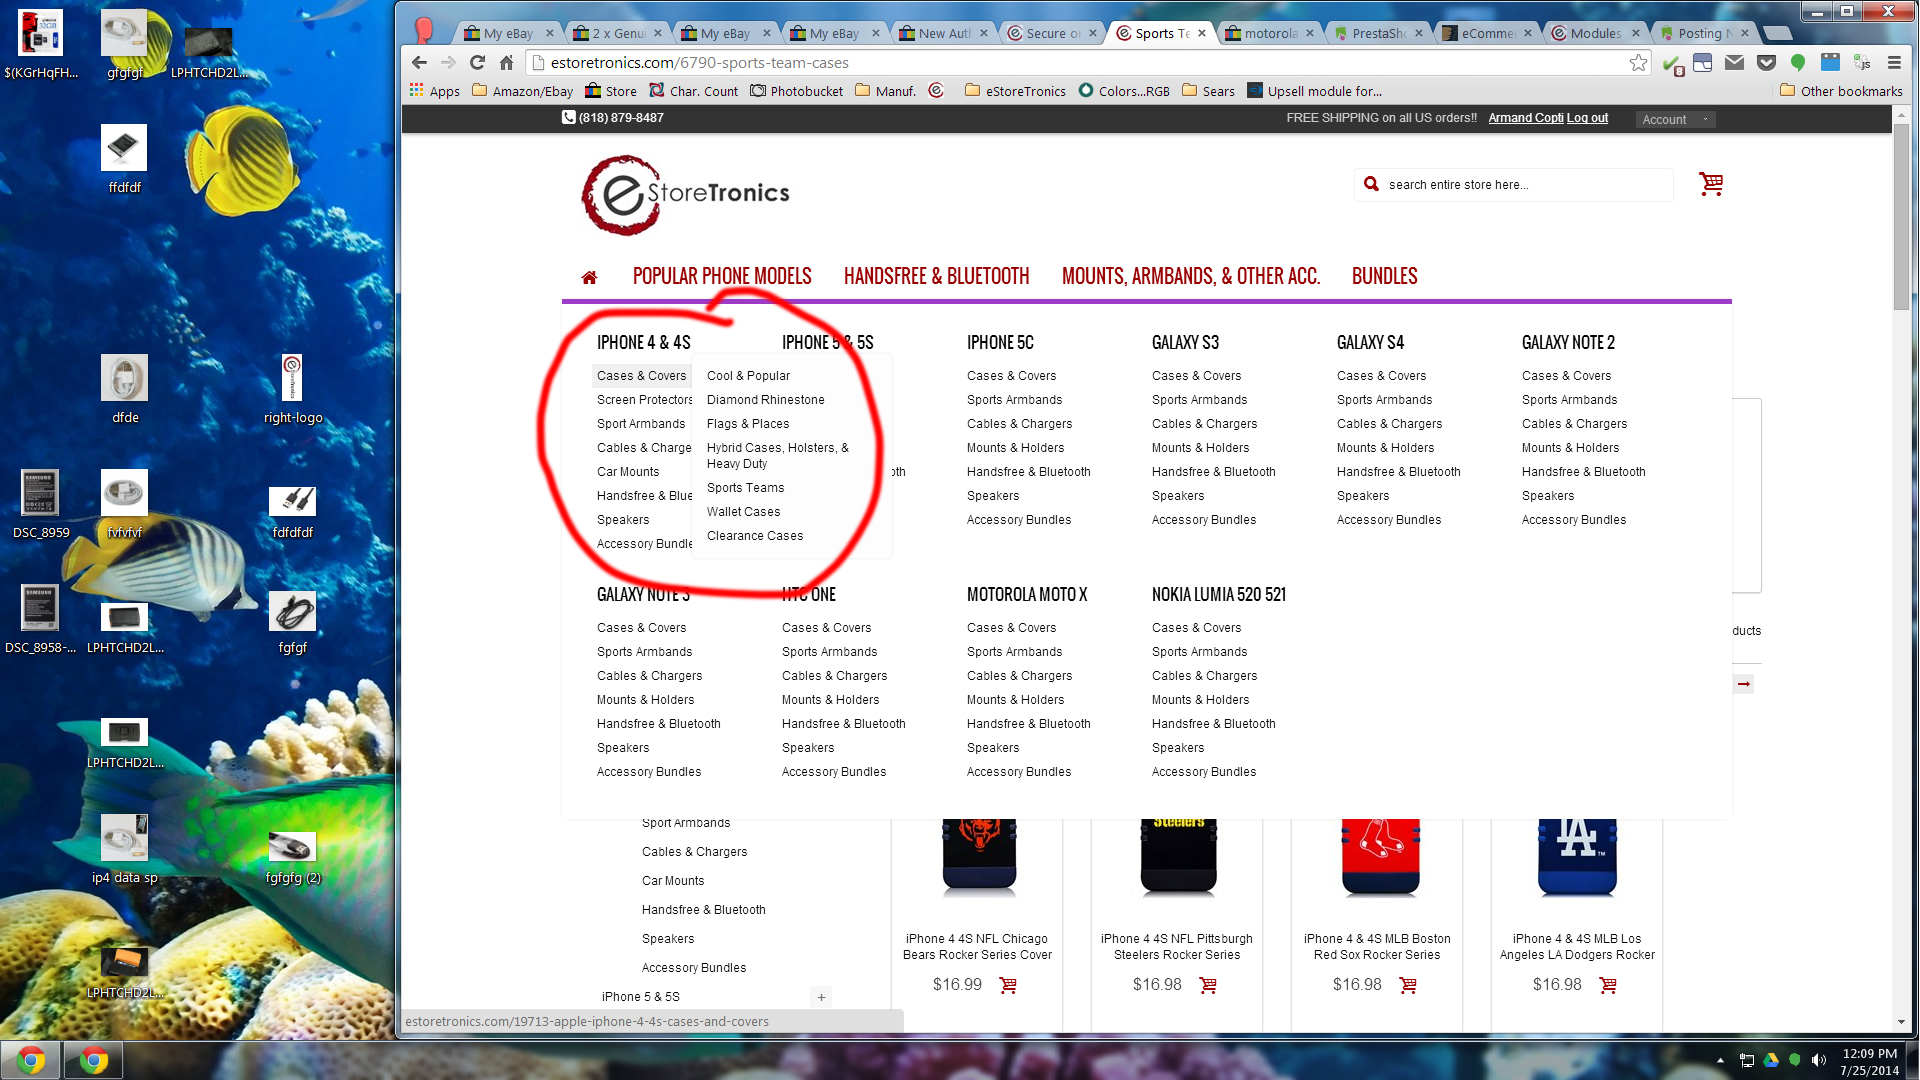Reload the page with the refresh icon
The image size is (1920, 1080).
click(477, 63)
